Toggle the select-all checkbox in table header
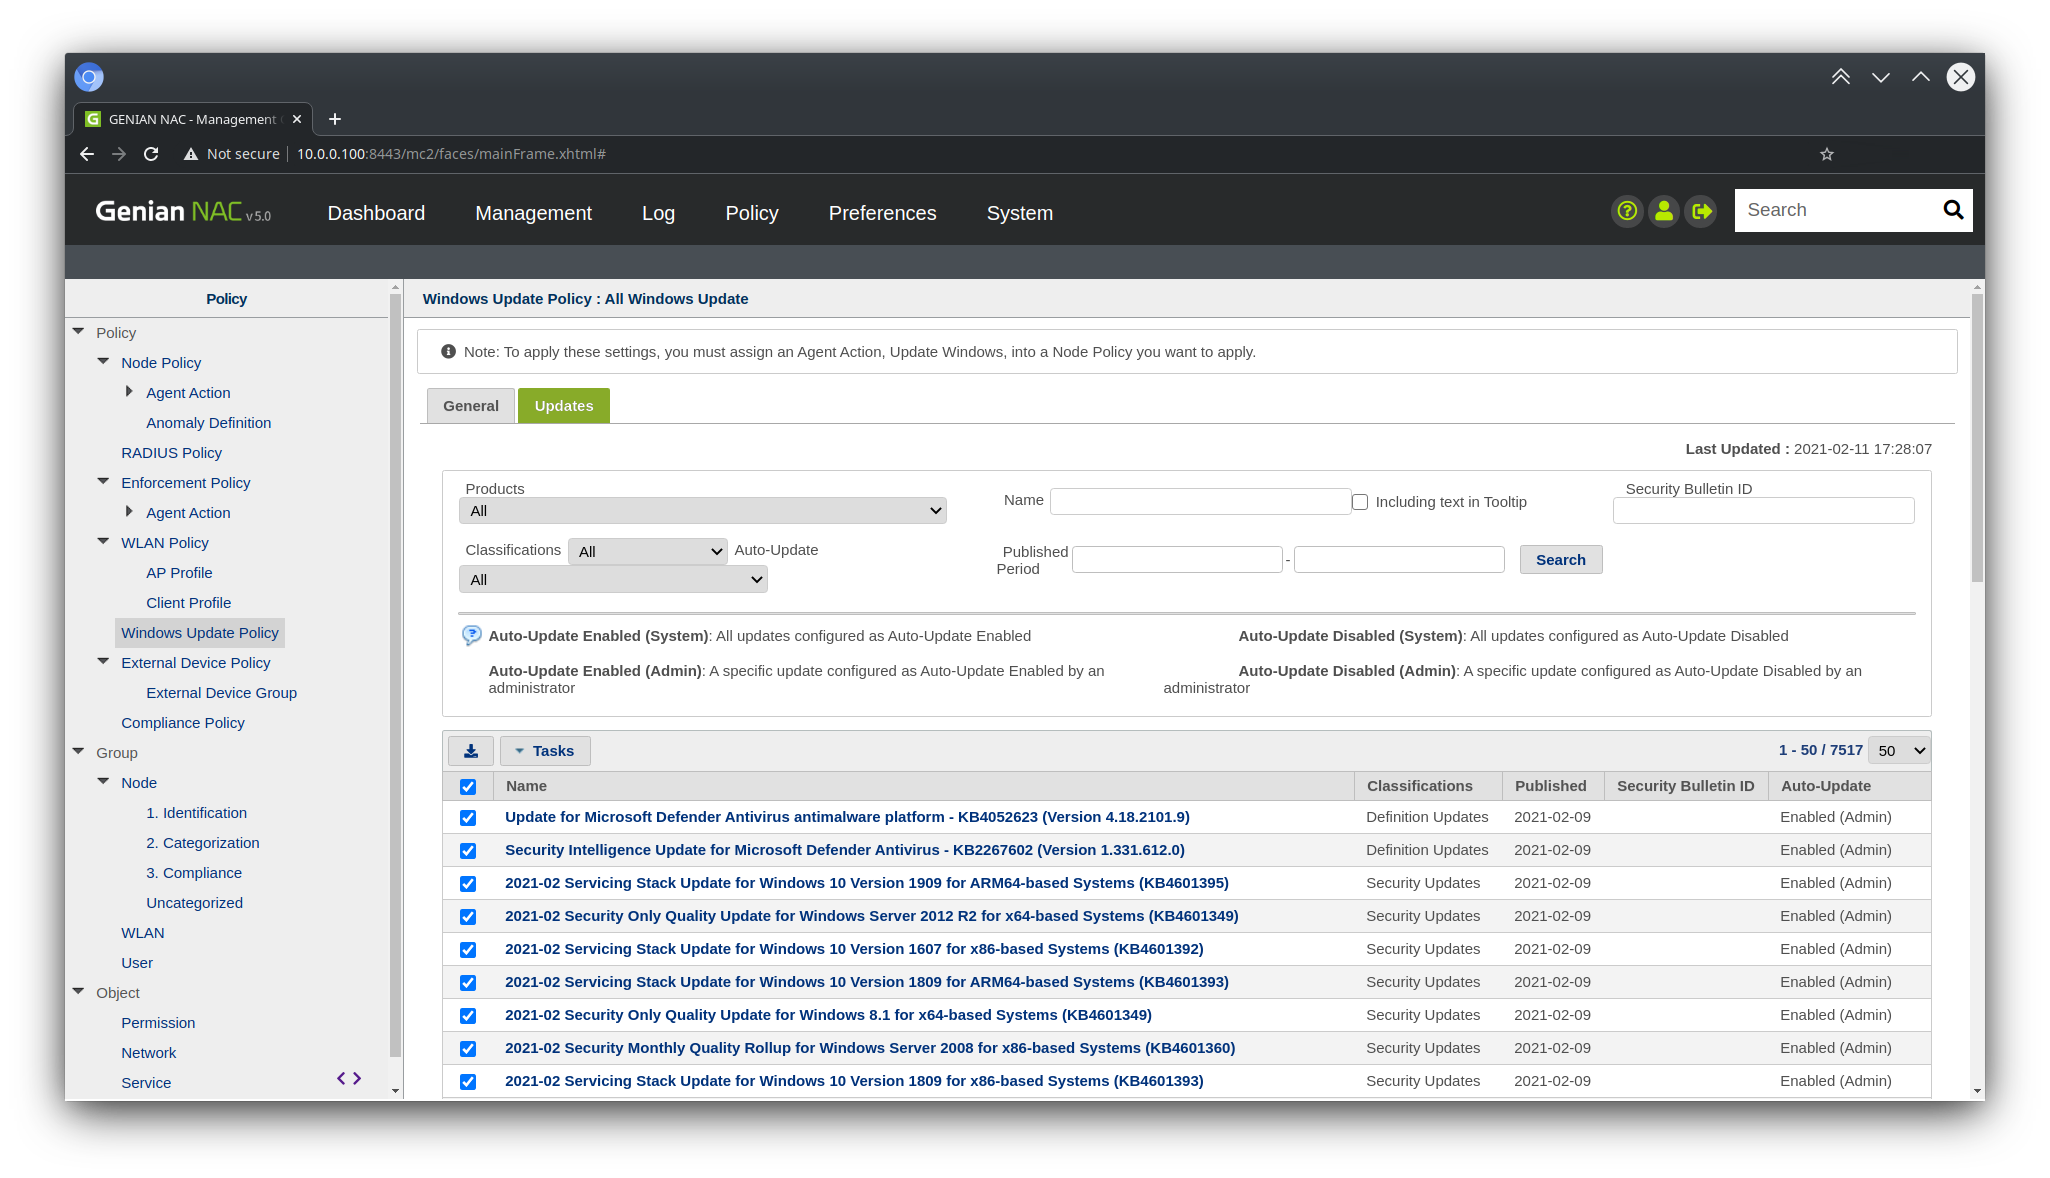 point(468,787)
